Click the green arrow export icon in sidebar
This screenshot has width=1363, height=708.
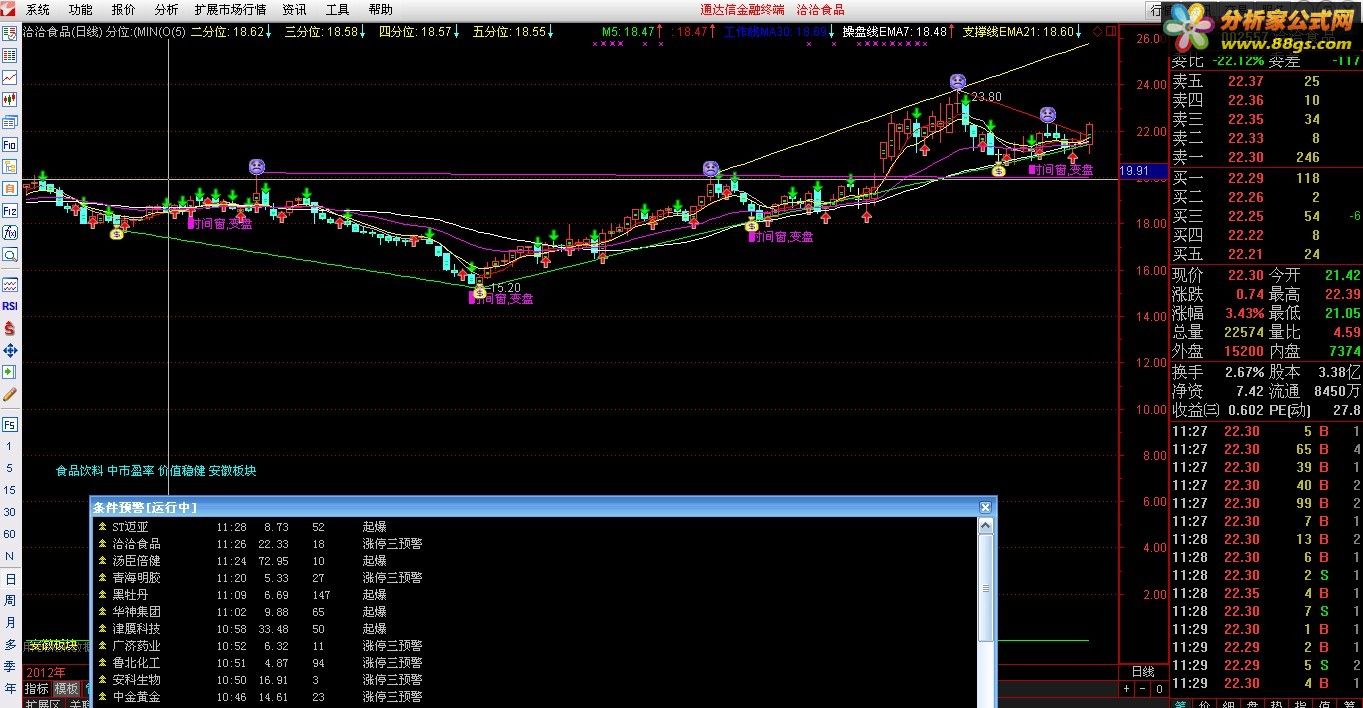click(x=10, y=372)
